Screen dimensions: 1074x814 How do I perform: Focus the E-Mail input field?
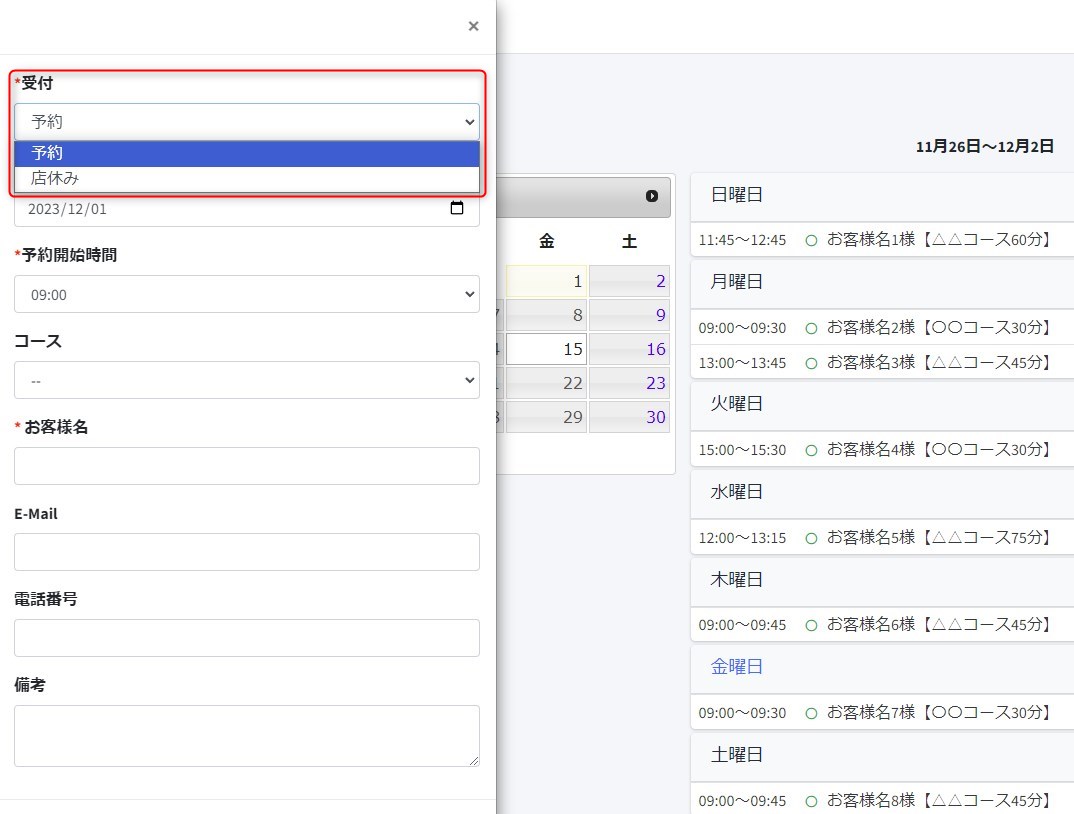(x=246, y=552)
